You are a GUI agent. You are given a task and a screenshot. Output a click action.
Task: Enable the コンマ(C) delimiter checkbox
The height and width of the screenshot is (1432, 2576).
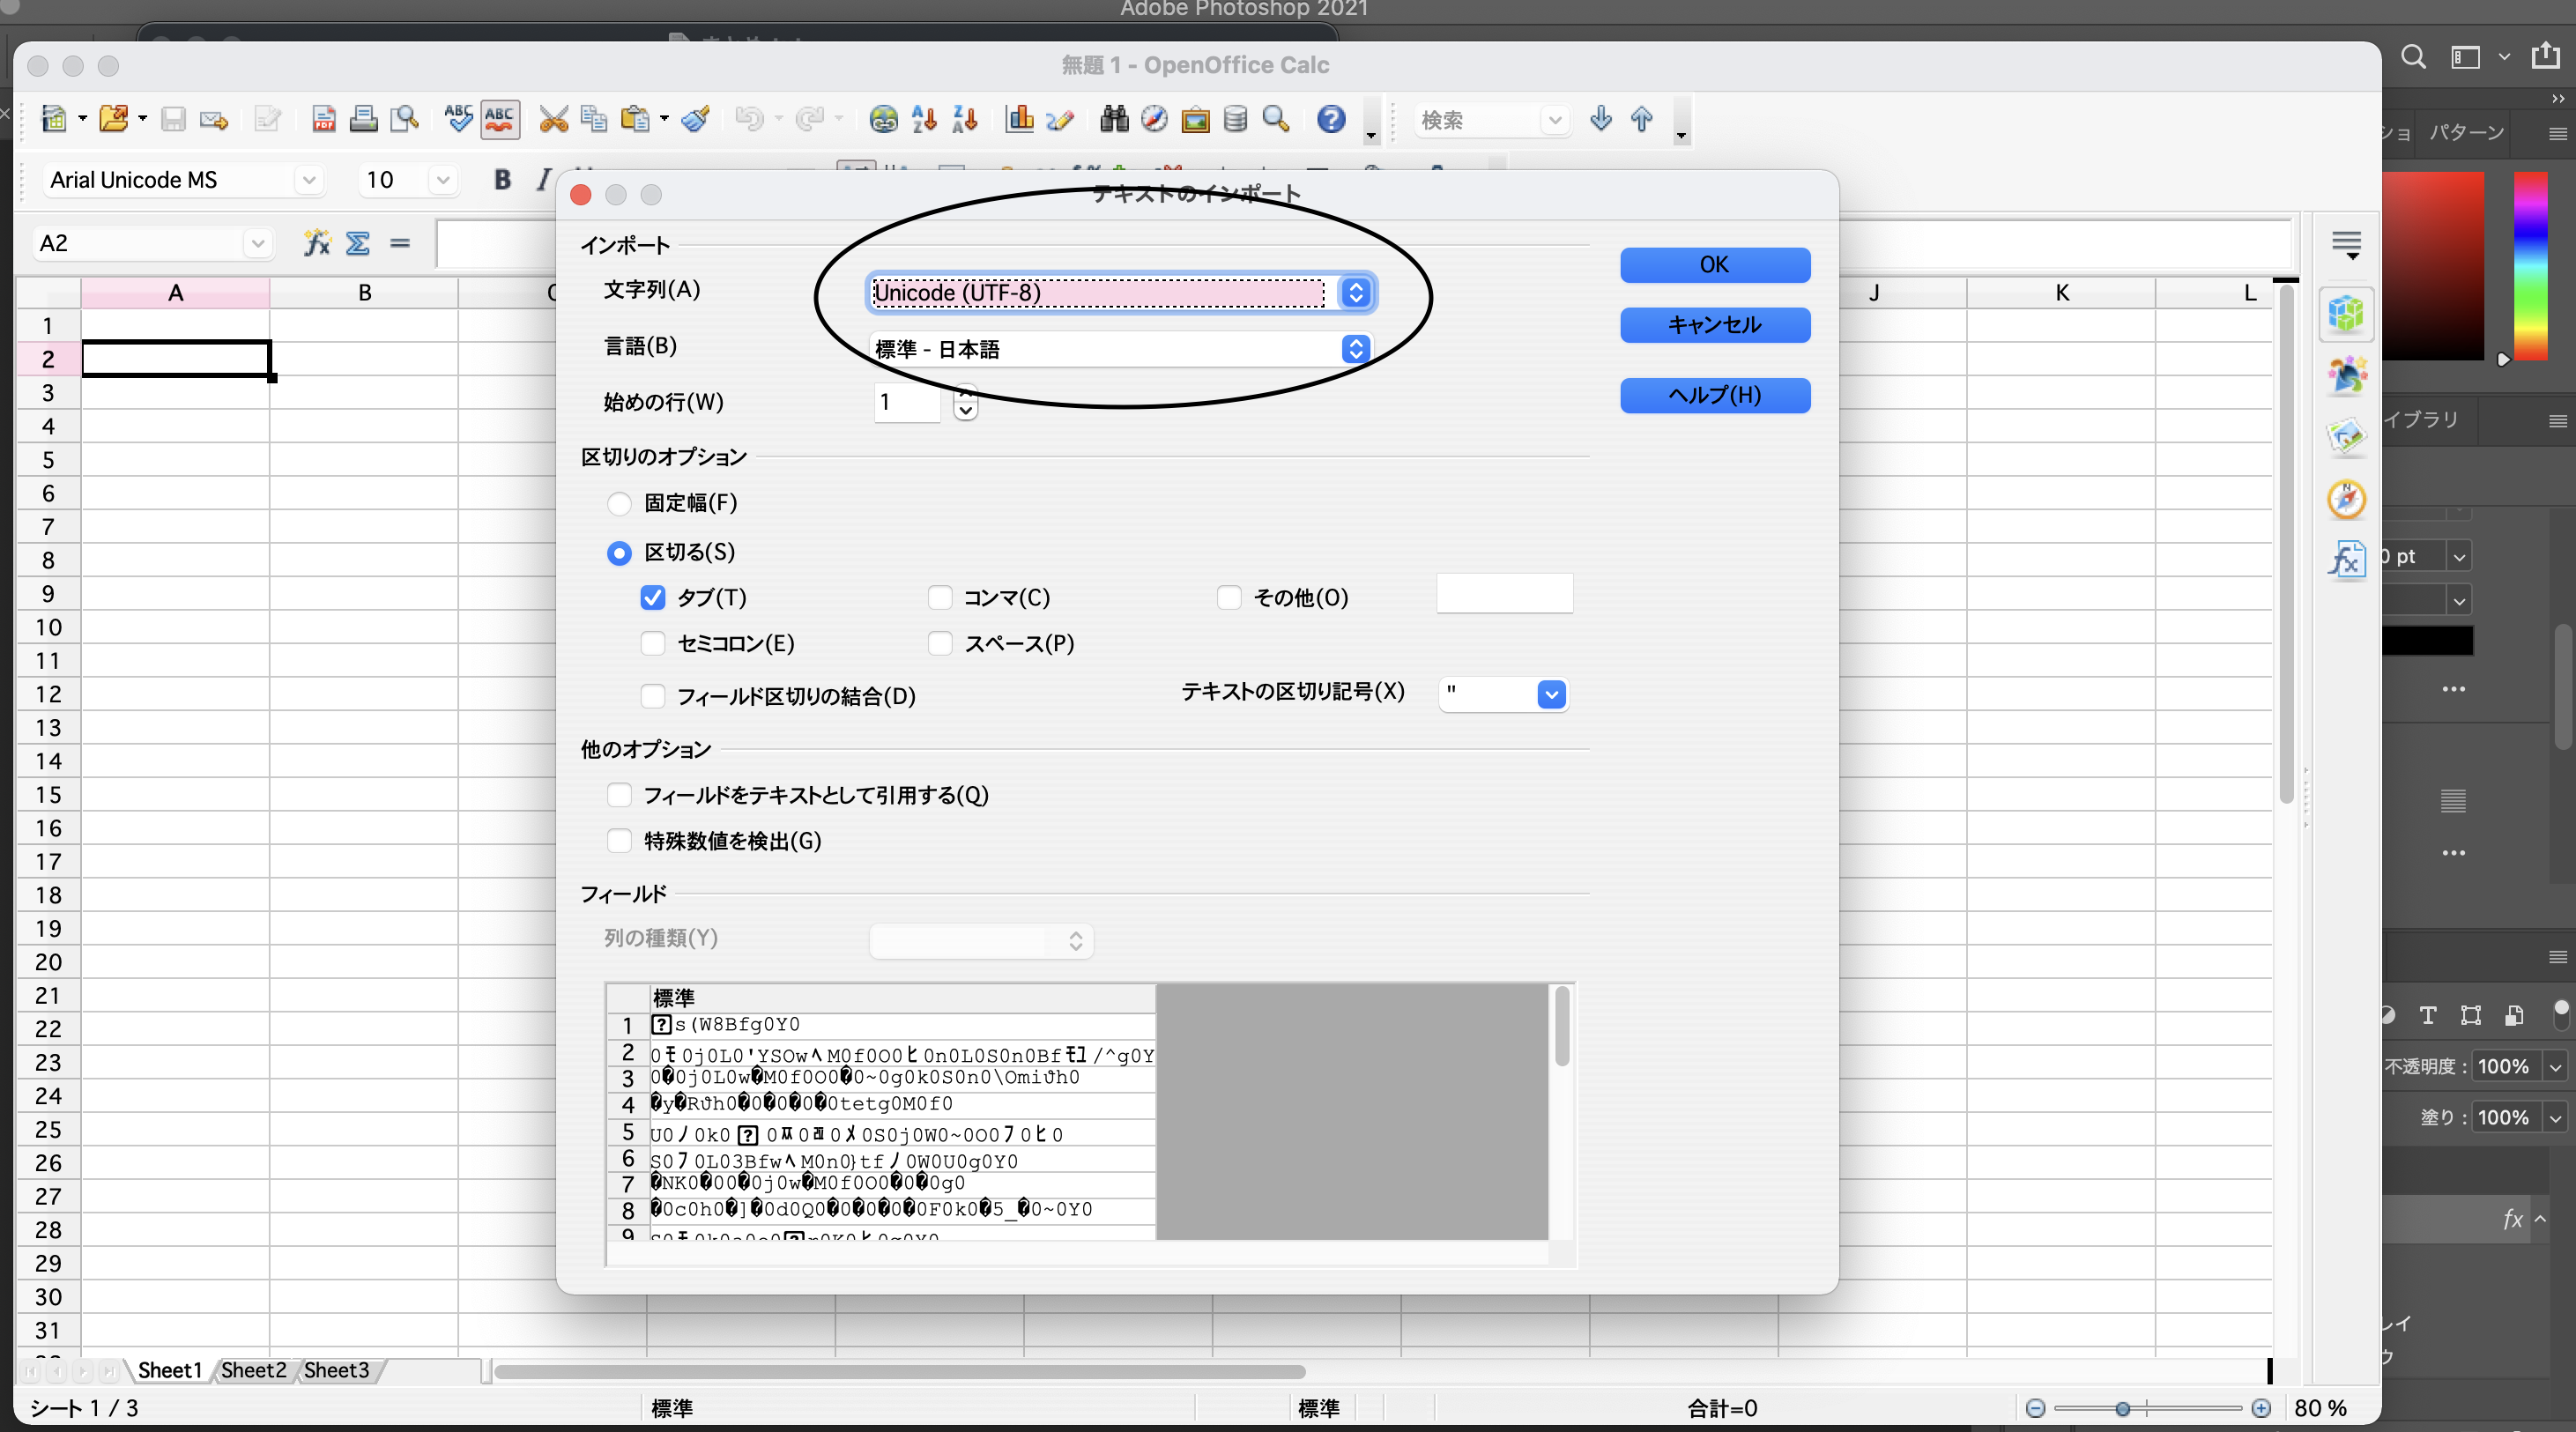(940, 597)
